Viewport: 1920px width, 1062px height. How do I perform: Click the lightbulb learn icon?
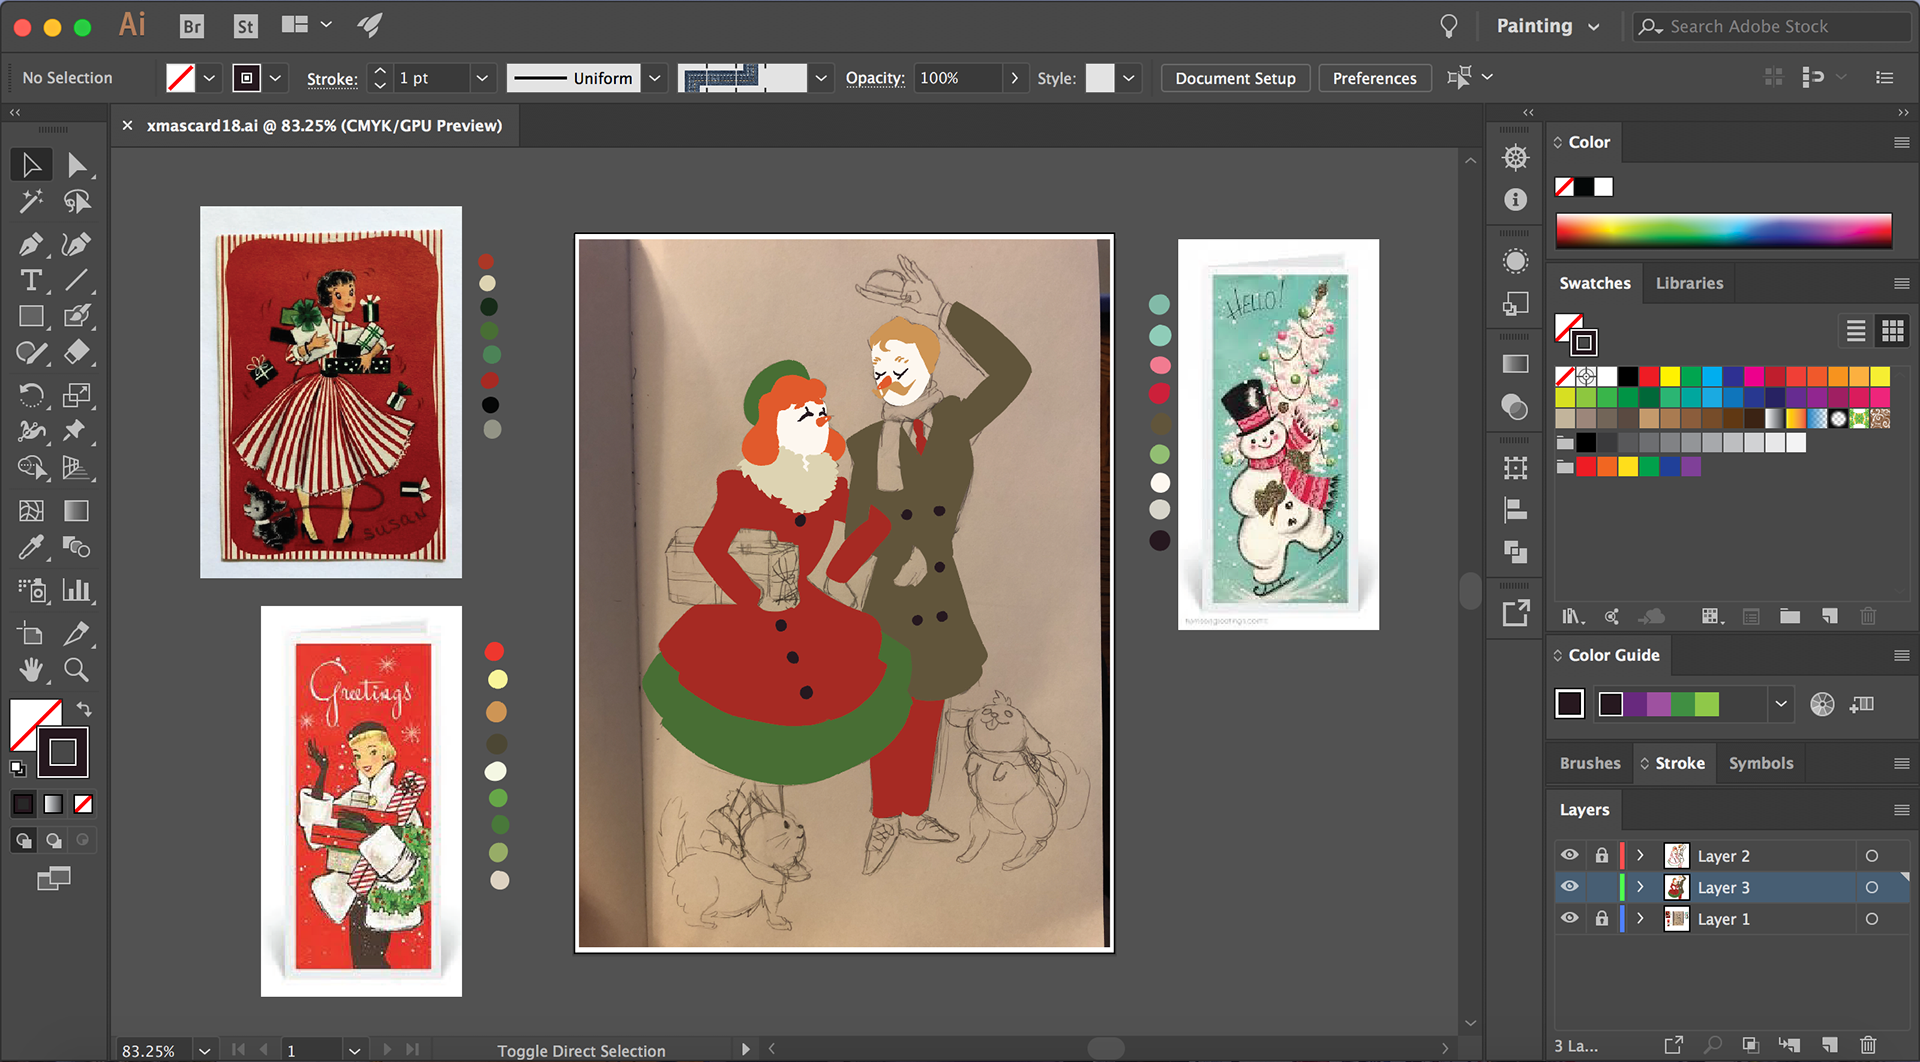coord(1448,26)
